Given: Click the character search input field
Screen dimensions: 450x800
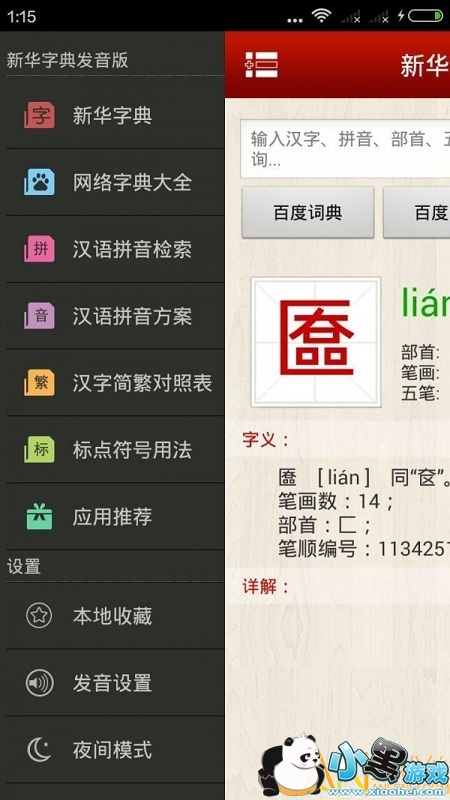Looking at the screenshot, I should [345, 148].
